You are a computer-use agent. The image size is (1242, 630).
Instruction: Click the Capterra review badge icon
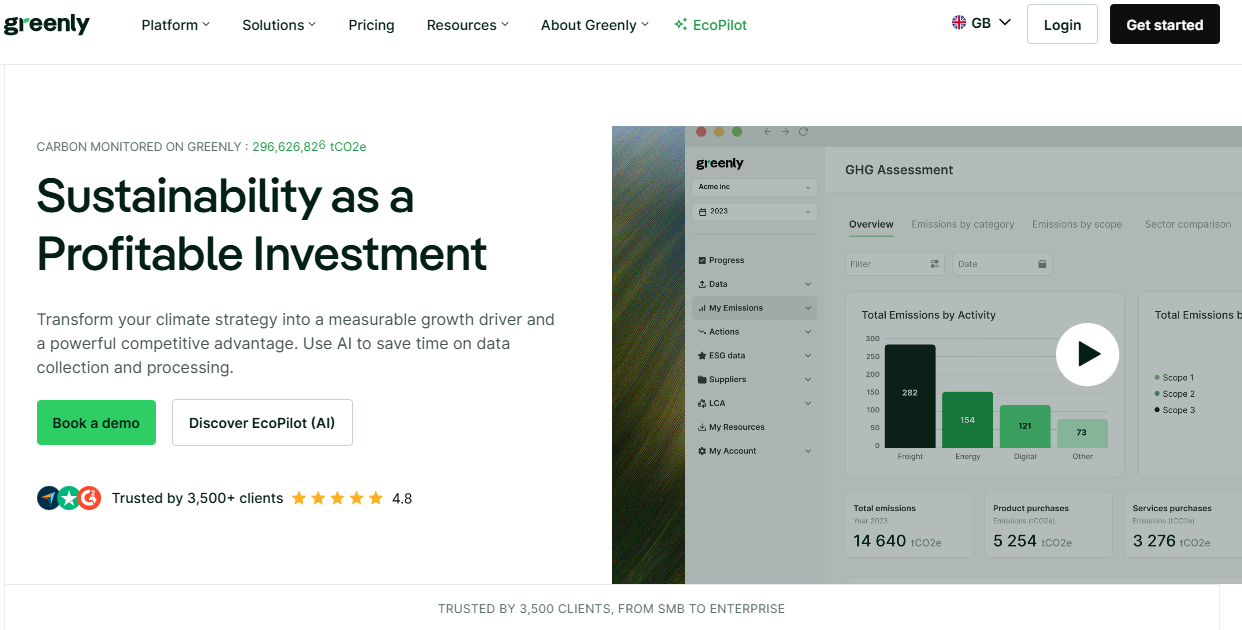pos(49,498)
